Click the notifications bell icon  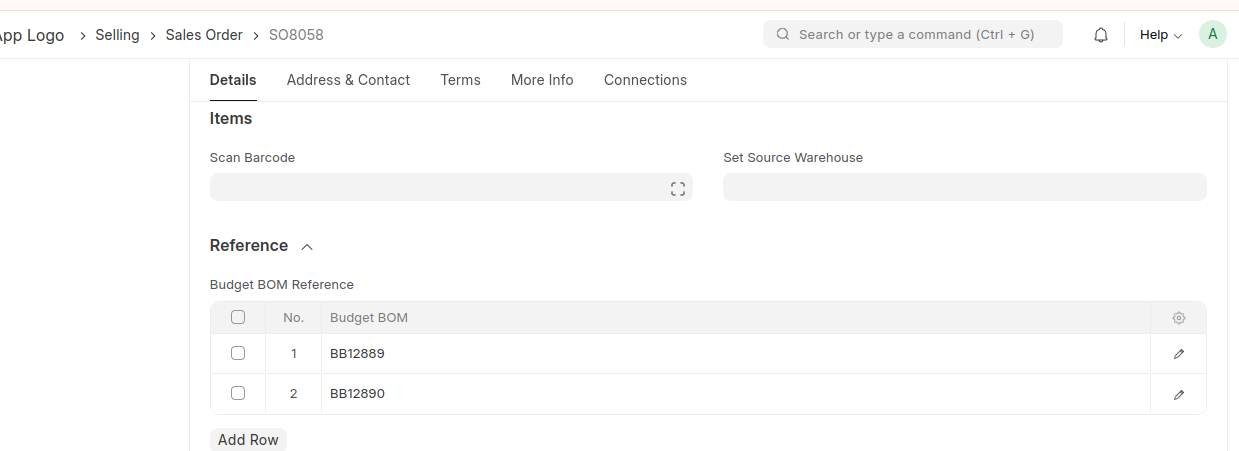(1101, 35)
